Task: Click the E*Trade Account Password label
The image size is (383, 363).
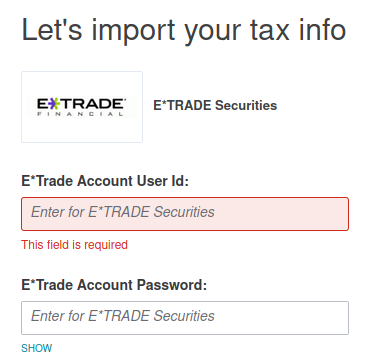Action: (x=114, y=285)
